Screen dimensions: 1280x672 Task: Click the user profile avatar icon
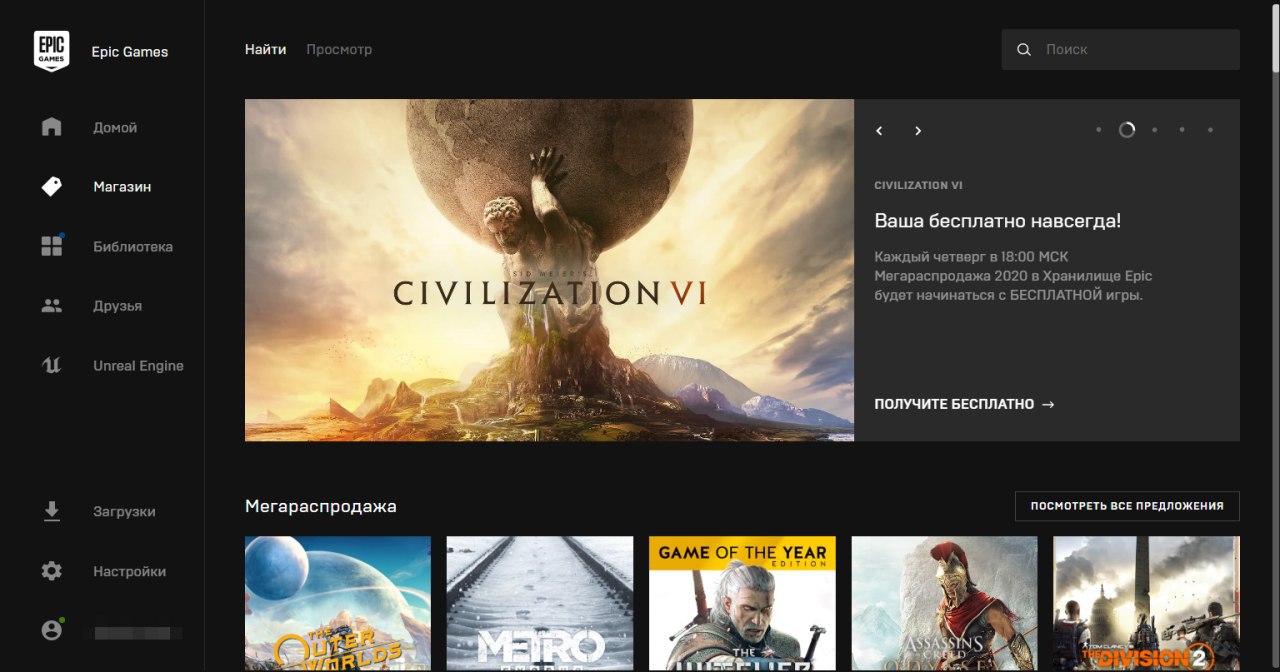[x=52, y=630]
